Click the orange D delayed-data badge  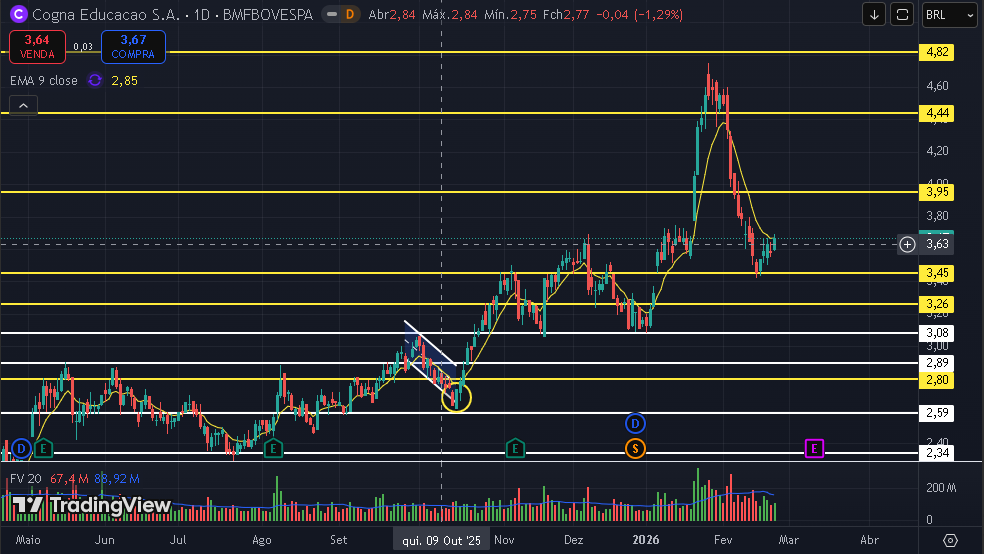[x=350, y=14]
